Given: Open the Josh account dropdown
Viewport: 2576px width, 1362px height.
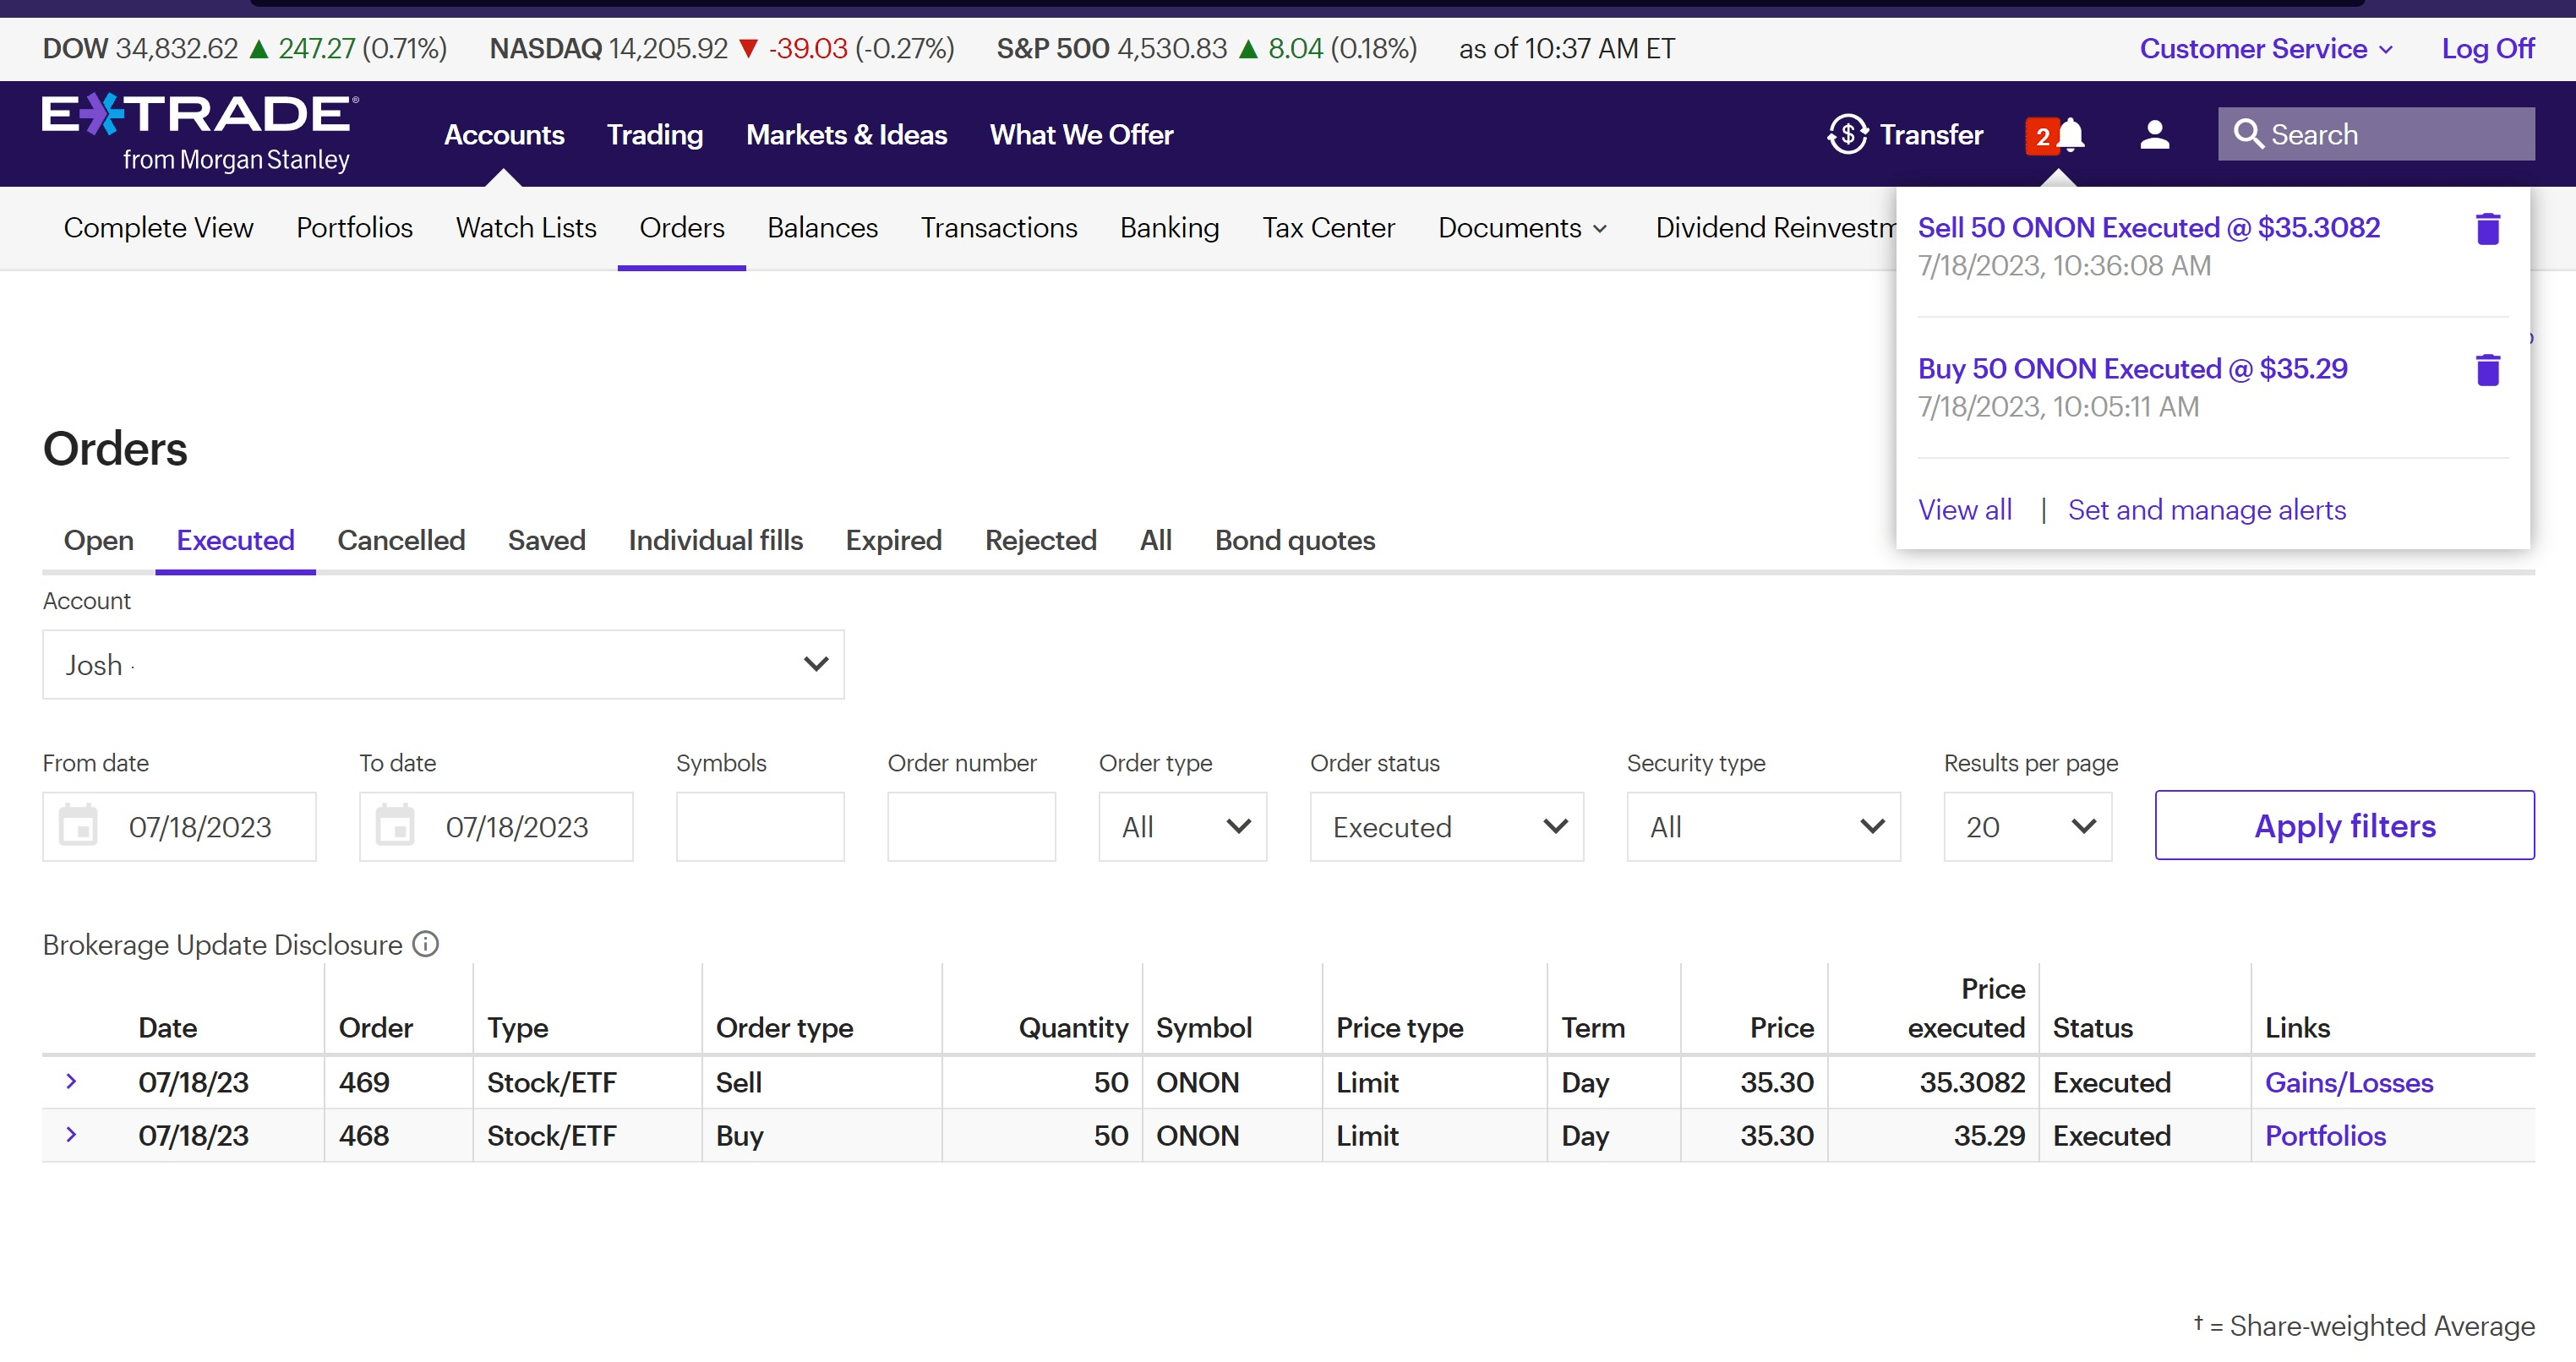Looking at the screenshot, I should point(443,664).
